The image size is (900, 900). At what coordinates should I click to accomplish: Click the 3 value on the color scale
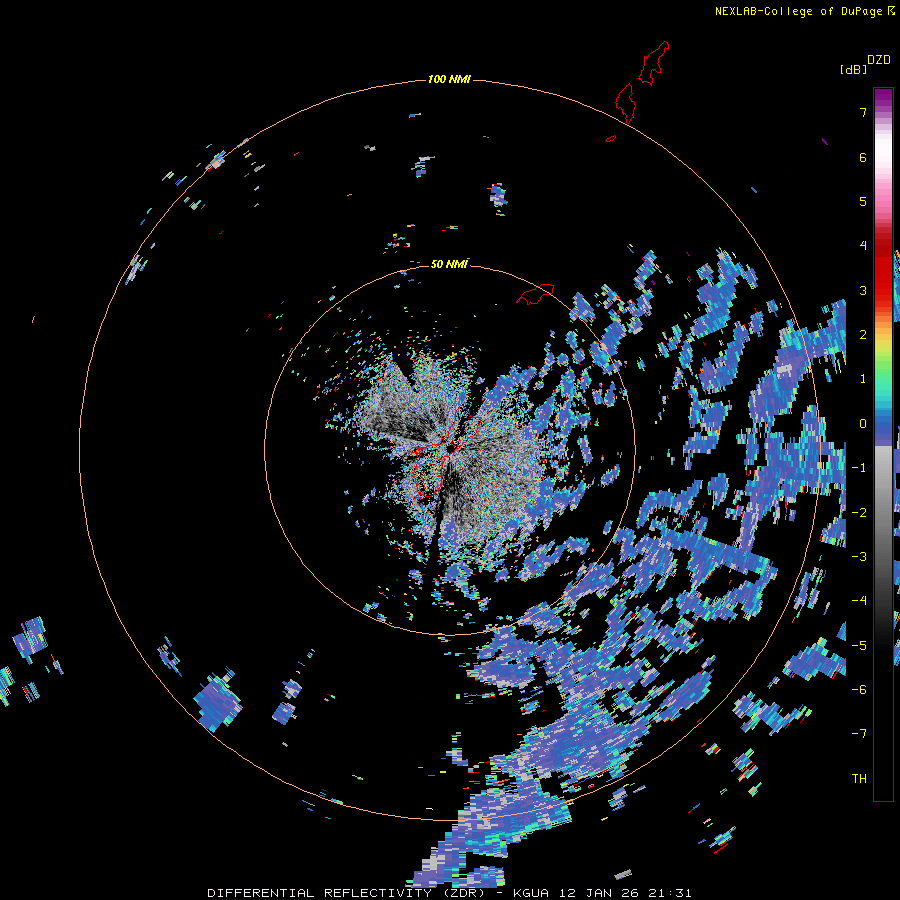[863, 290]
